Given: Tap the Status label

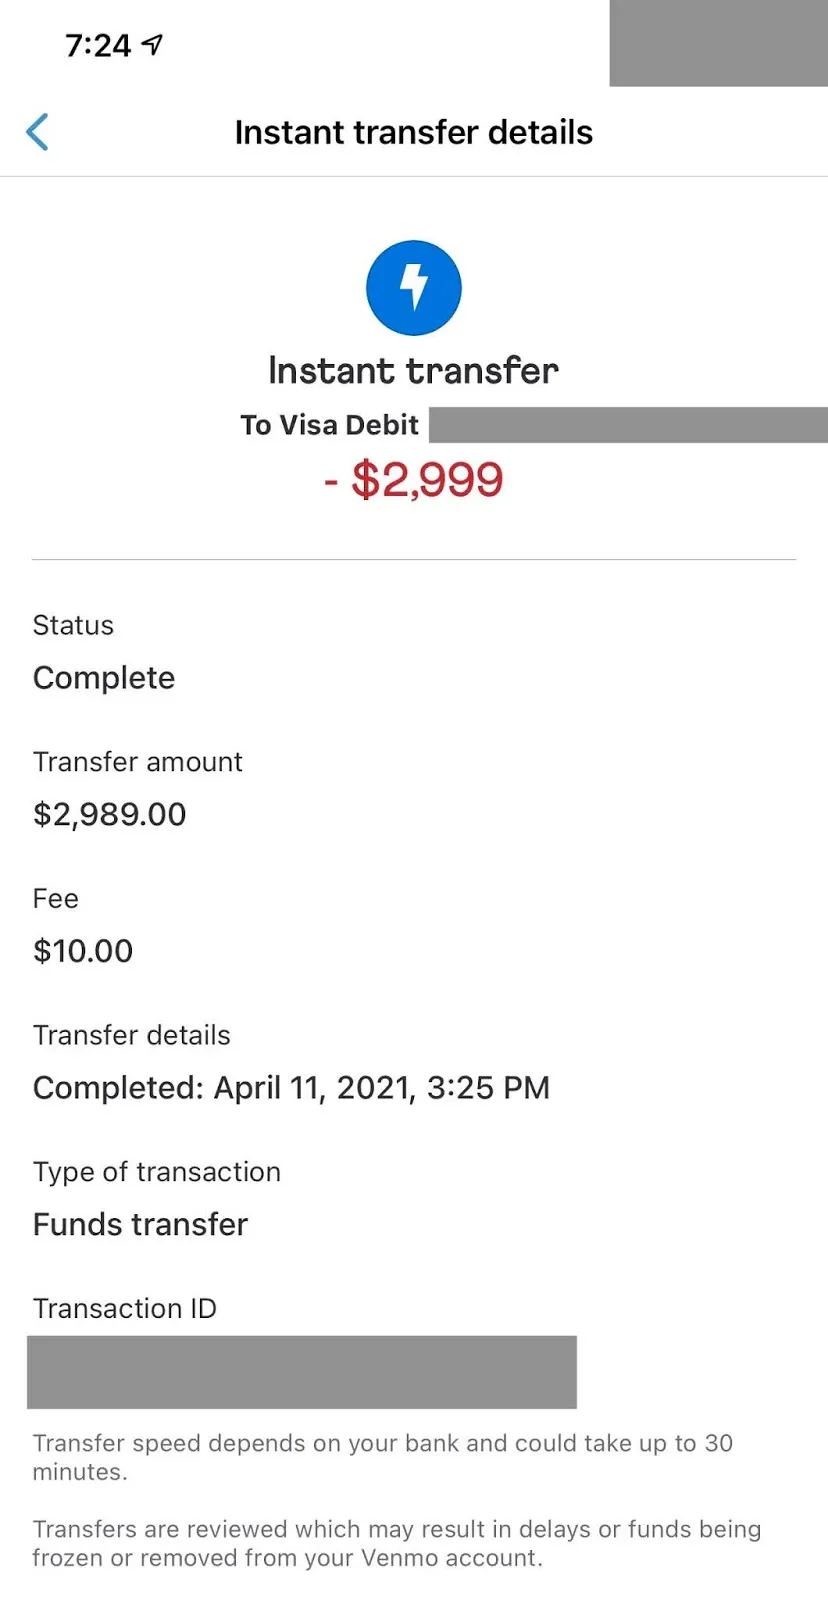Looking at the screenshot, I should [x=73, y=625].
